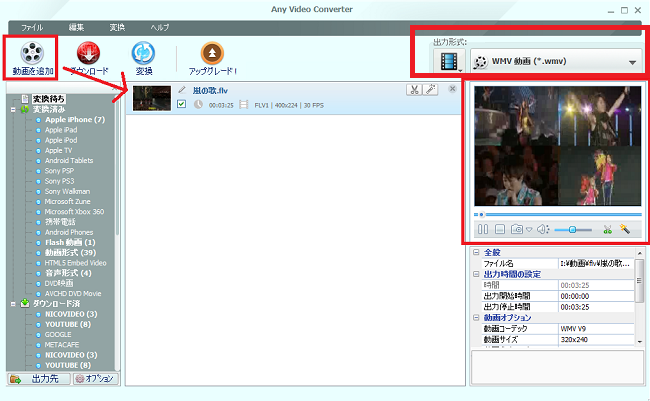
Task: Open the output profile filmstrip button
Action: (x=449, y=61)
